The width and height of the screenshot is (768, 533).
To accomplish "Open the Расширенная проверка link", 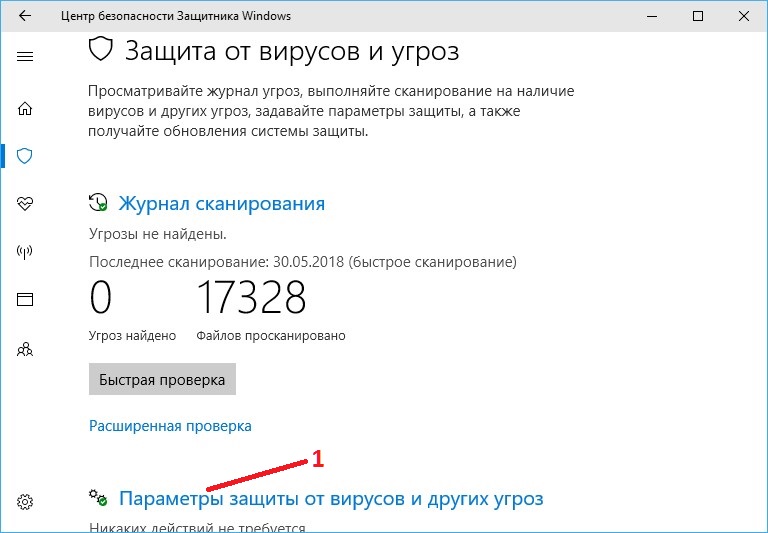I will click(x=170, y=426).
